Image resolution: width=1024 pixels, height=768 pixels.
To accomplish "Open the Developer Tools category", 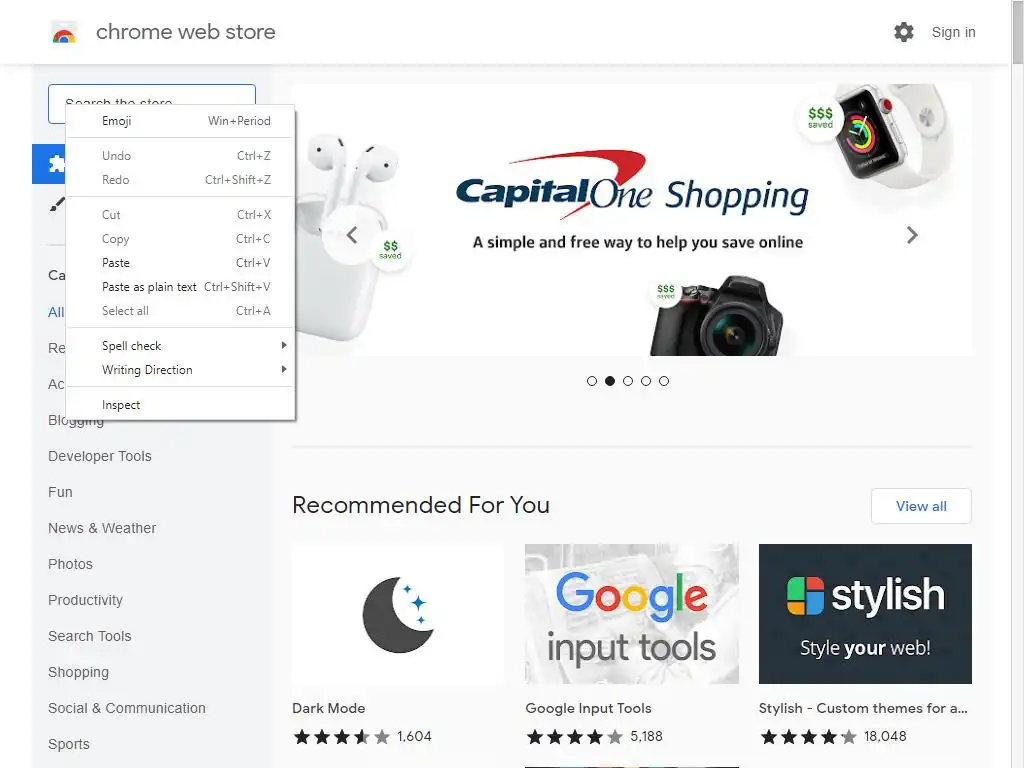I will point(99,456).
